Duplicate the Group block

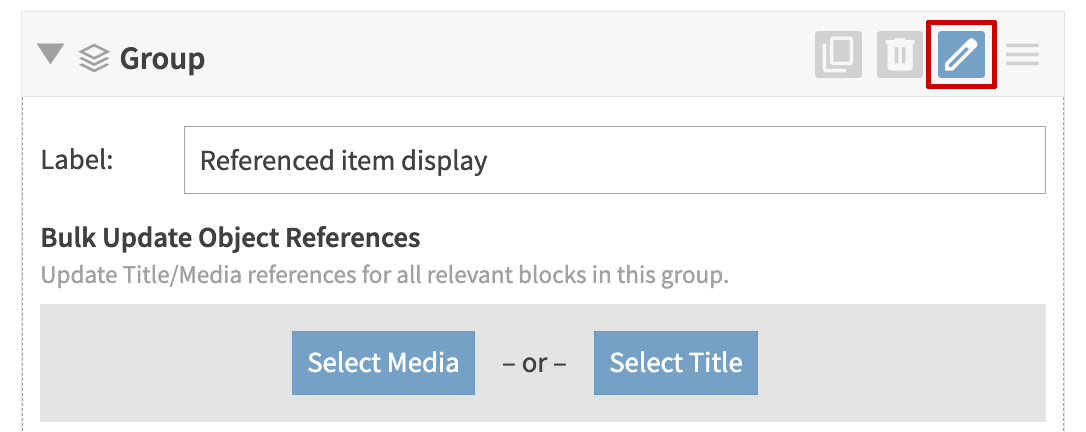838,55
